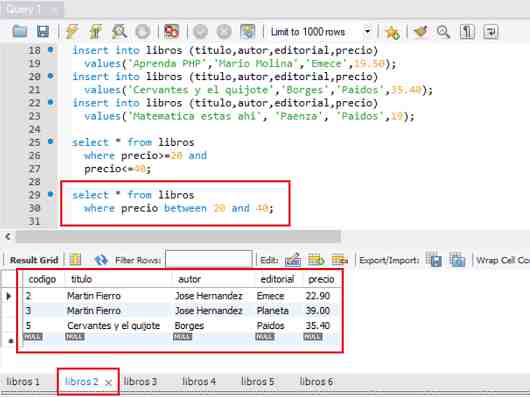Screen dimensions: 530x397
Task: Click the Wrap Cell Content label
Action: (503, 260)
